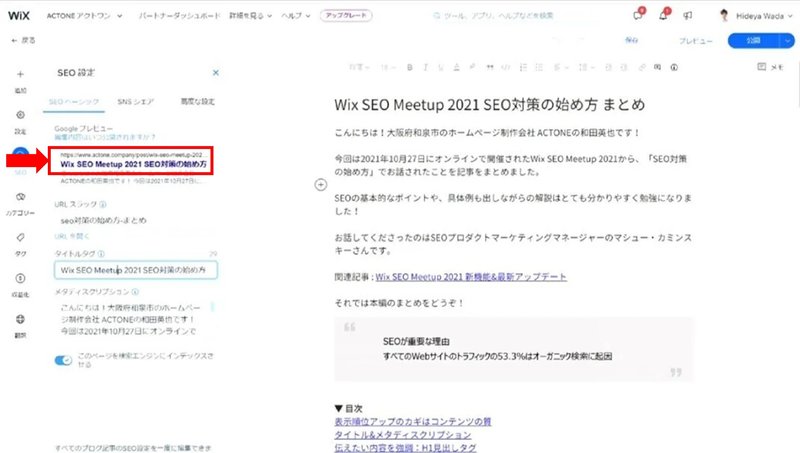Open the chat messages icon in header
Screen dimensions: 800x453
tap(638, 15)
